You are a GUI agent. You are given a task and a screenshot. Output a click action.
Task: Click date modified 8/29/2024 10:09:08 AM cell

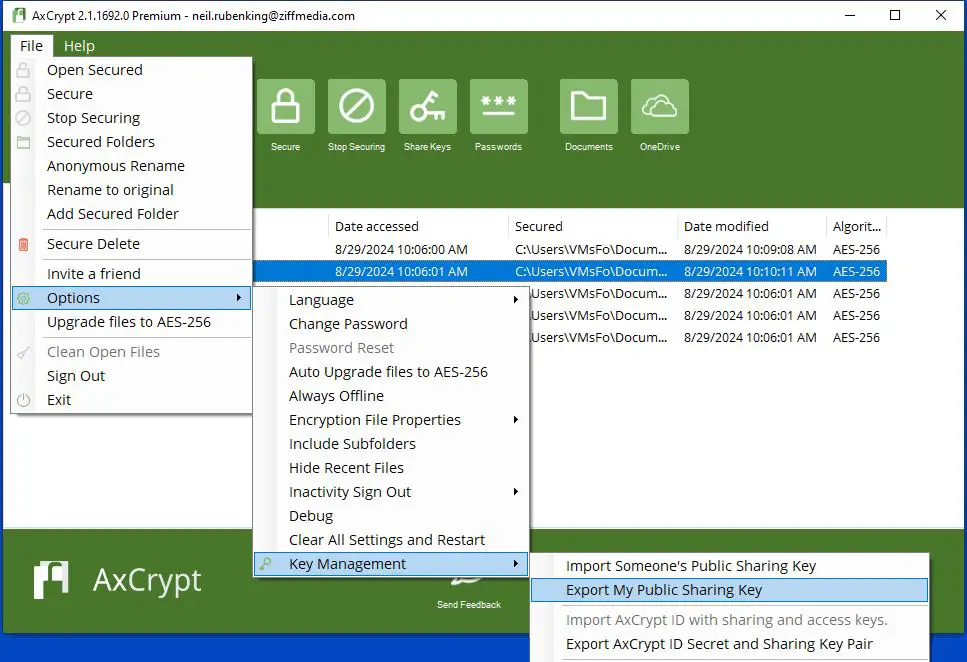point(750,250)
